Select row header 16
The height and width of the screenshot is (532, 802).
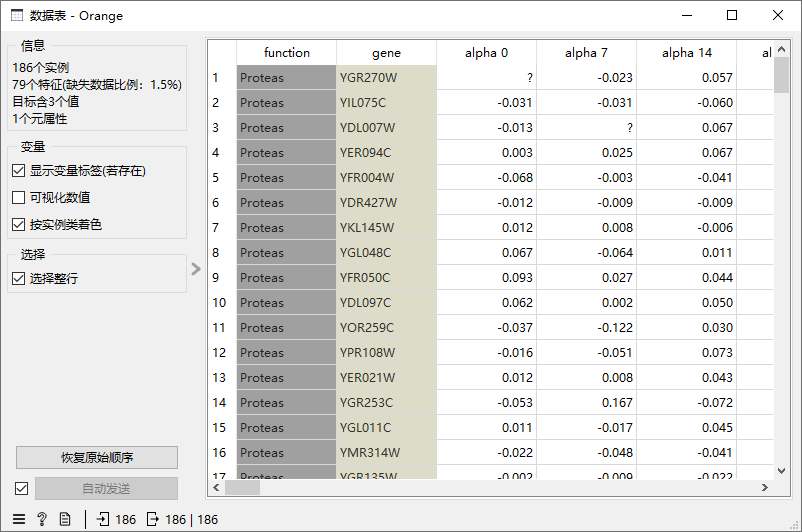click(x=222, y=453)
